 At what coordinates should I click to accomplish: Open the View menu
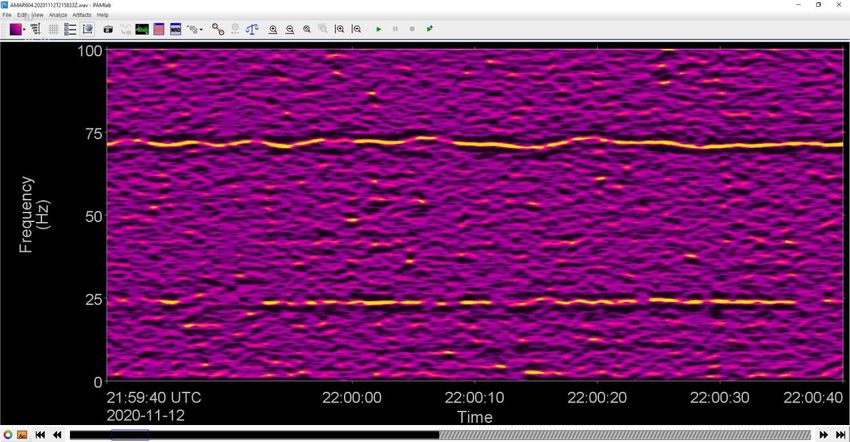tap(37, 15)
